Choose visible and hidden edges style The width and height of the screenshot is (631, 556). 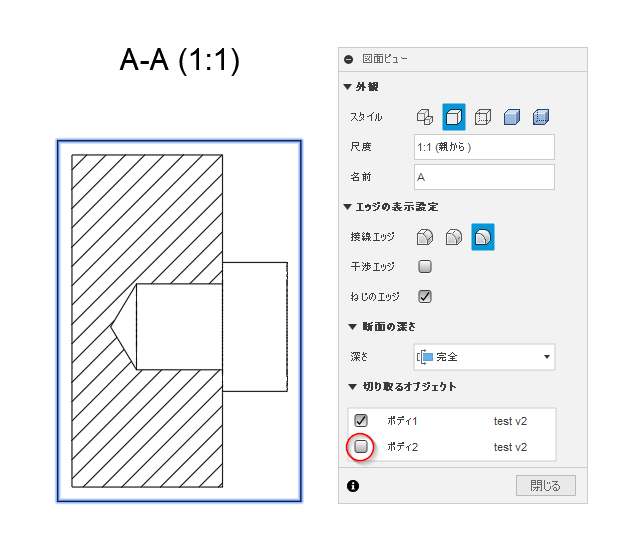point(483,117)
